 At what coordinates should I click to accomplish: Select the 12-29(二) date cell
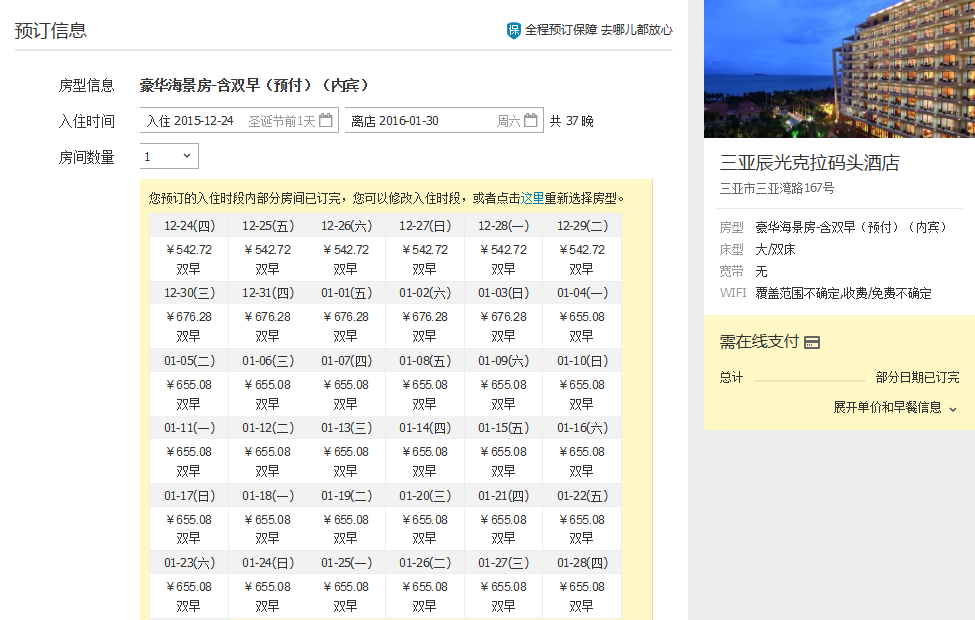click(x=583, y=226)
